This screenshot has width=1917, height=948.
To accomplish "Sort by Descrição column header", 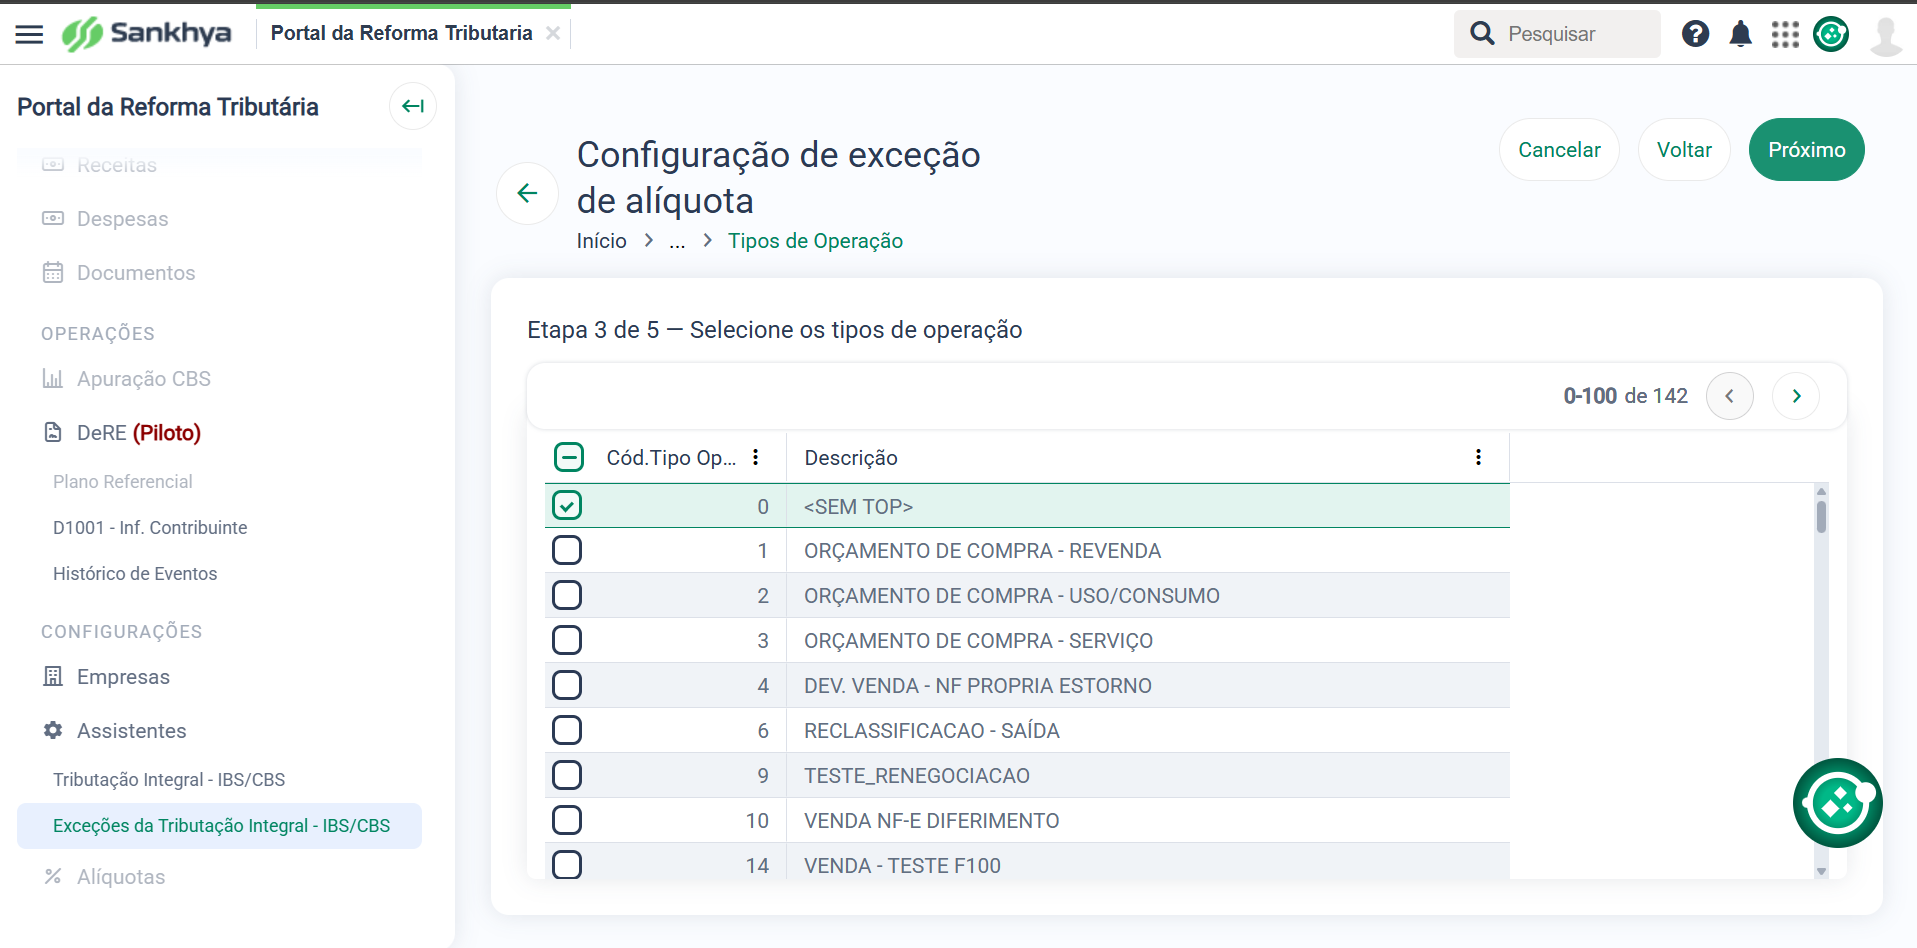I will (851, 458).
